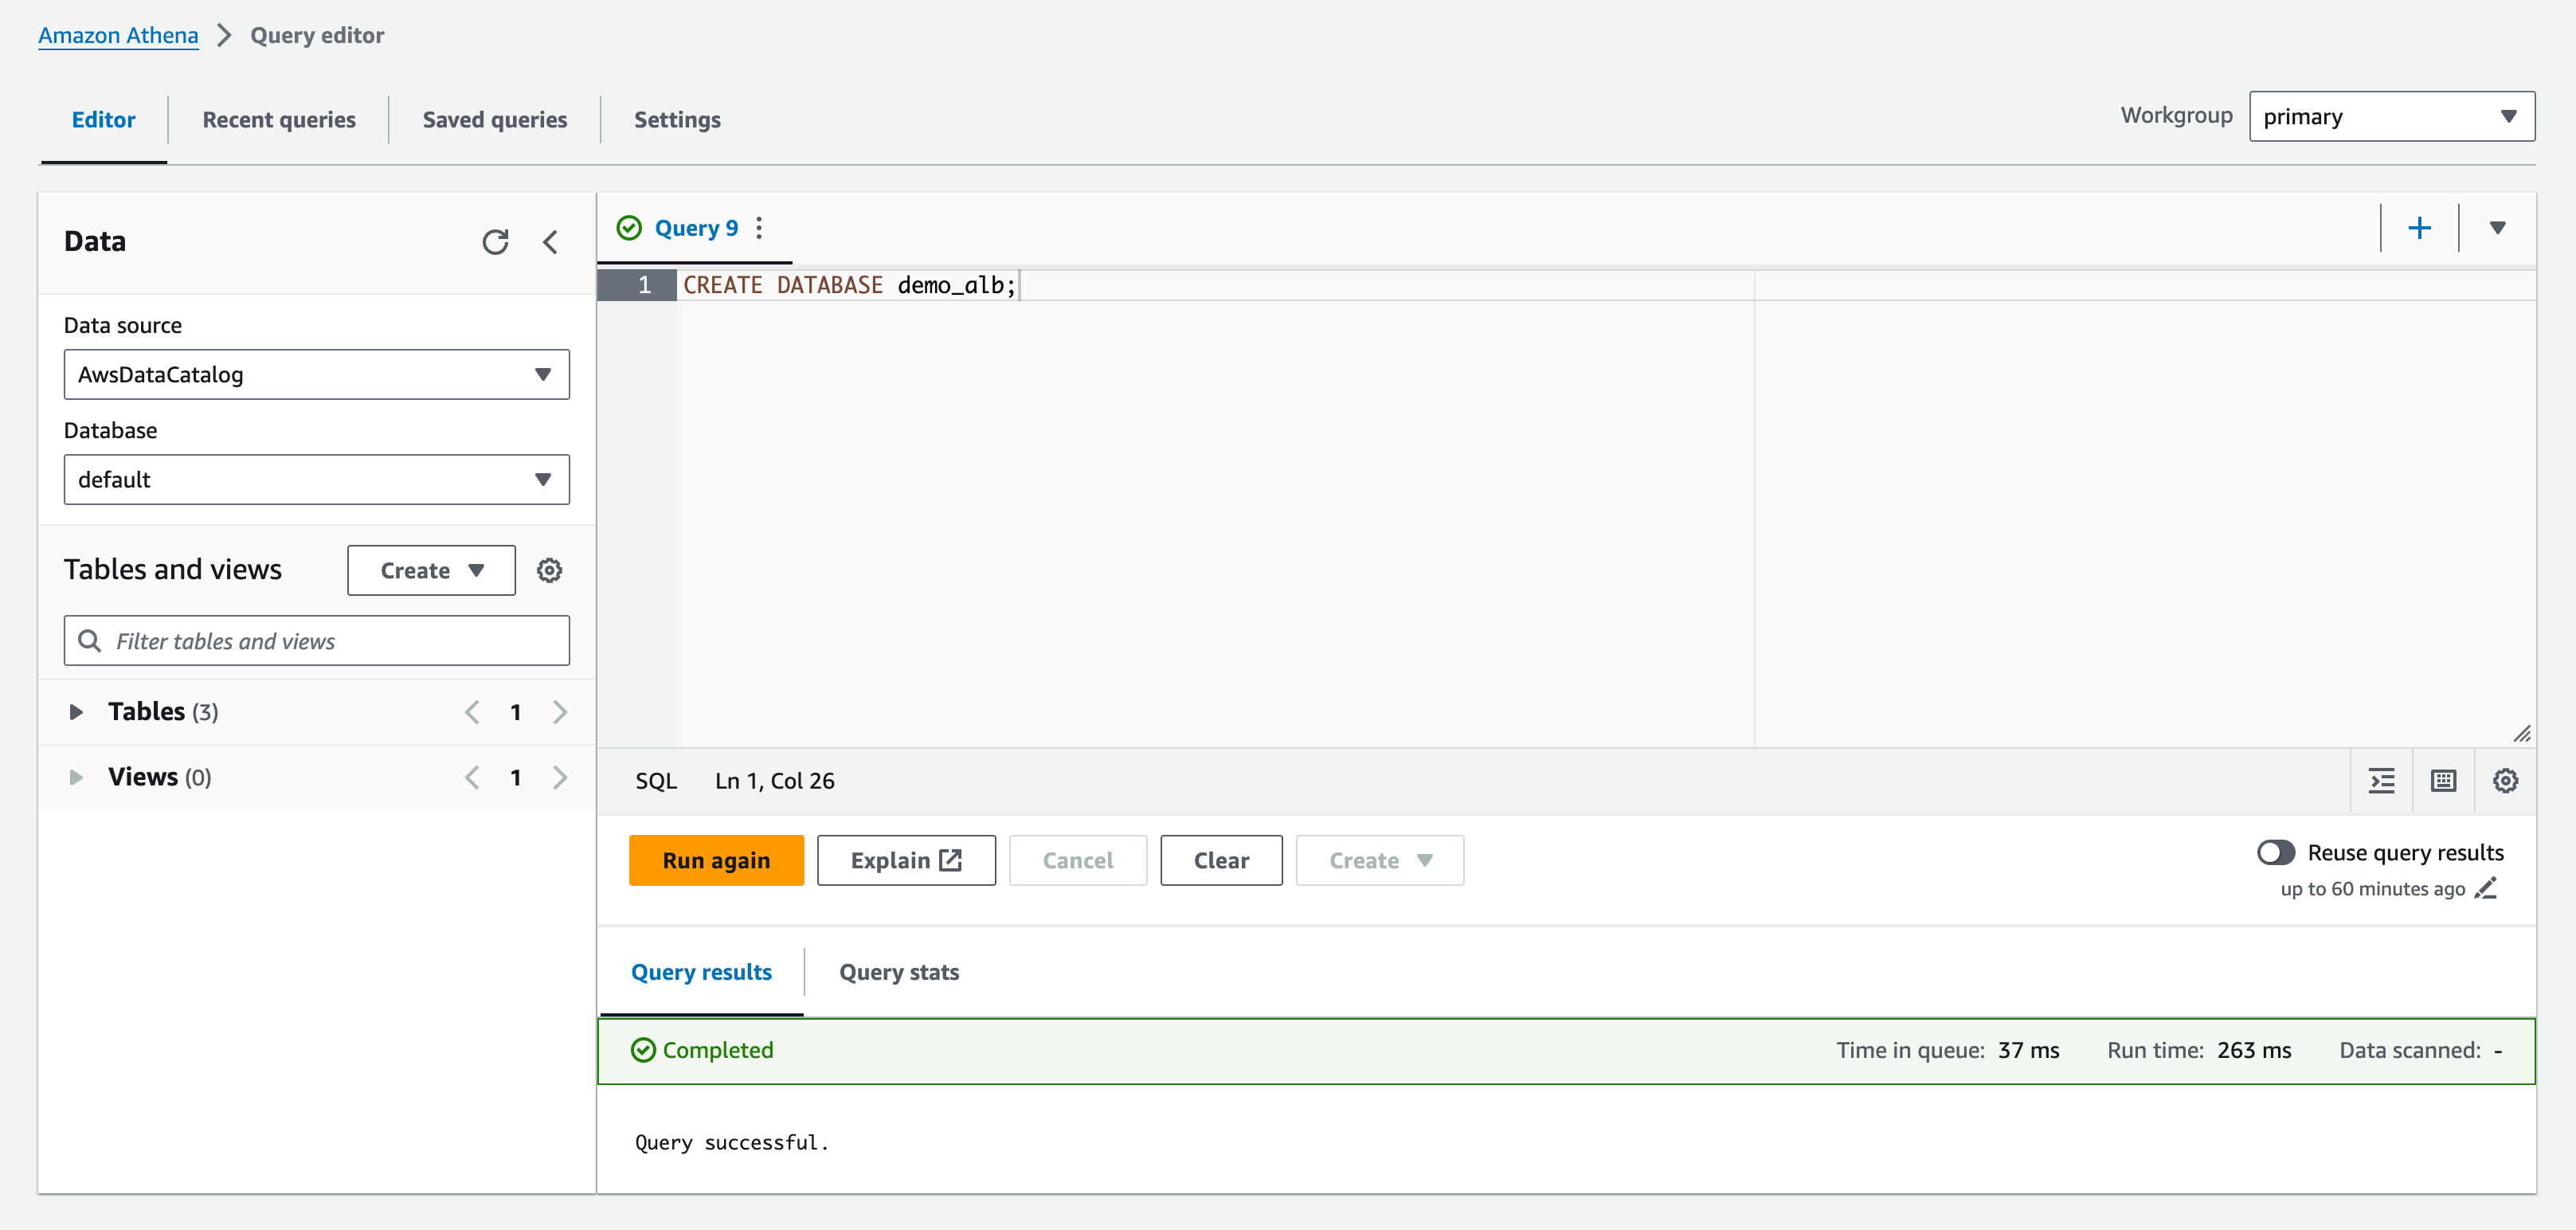Screen dimensions: 2576x1230
Task: Click the Explain button
Action: point(906,860)
